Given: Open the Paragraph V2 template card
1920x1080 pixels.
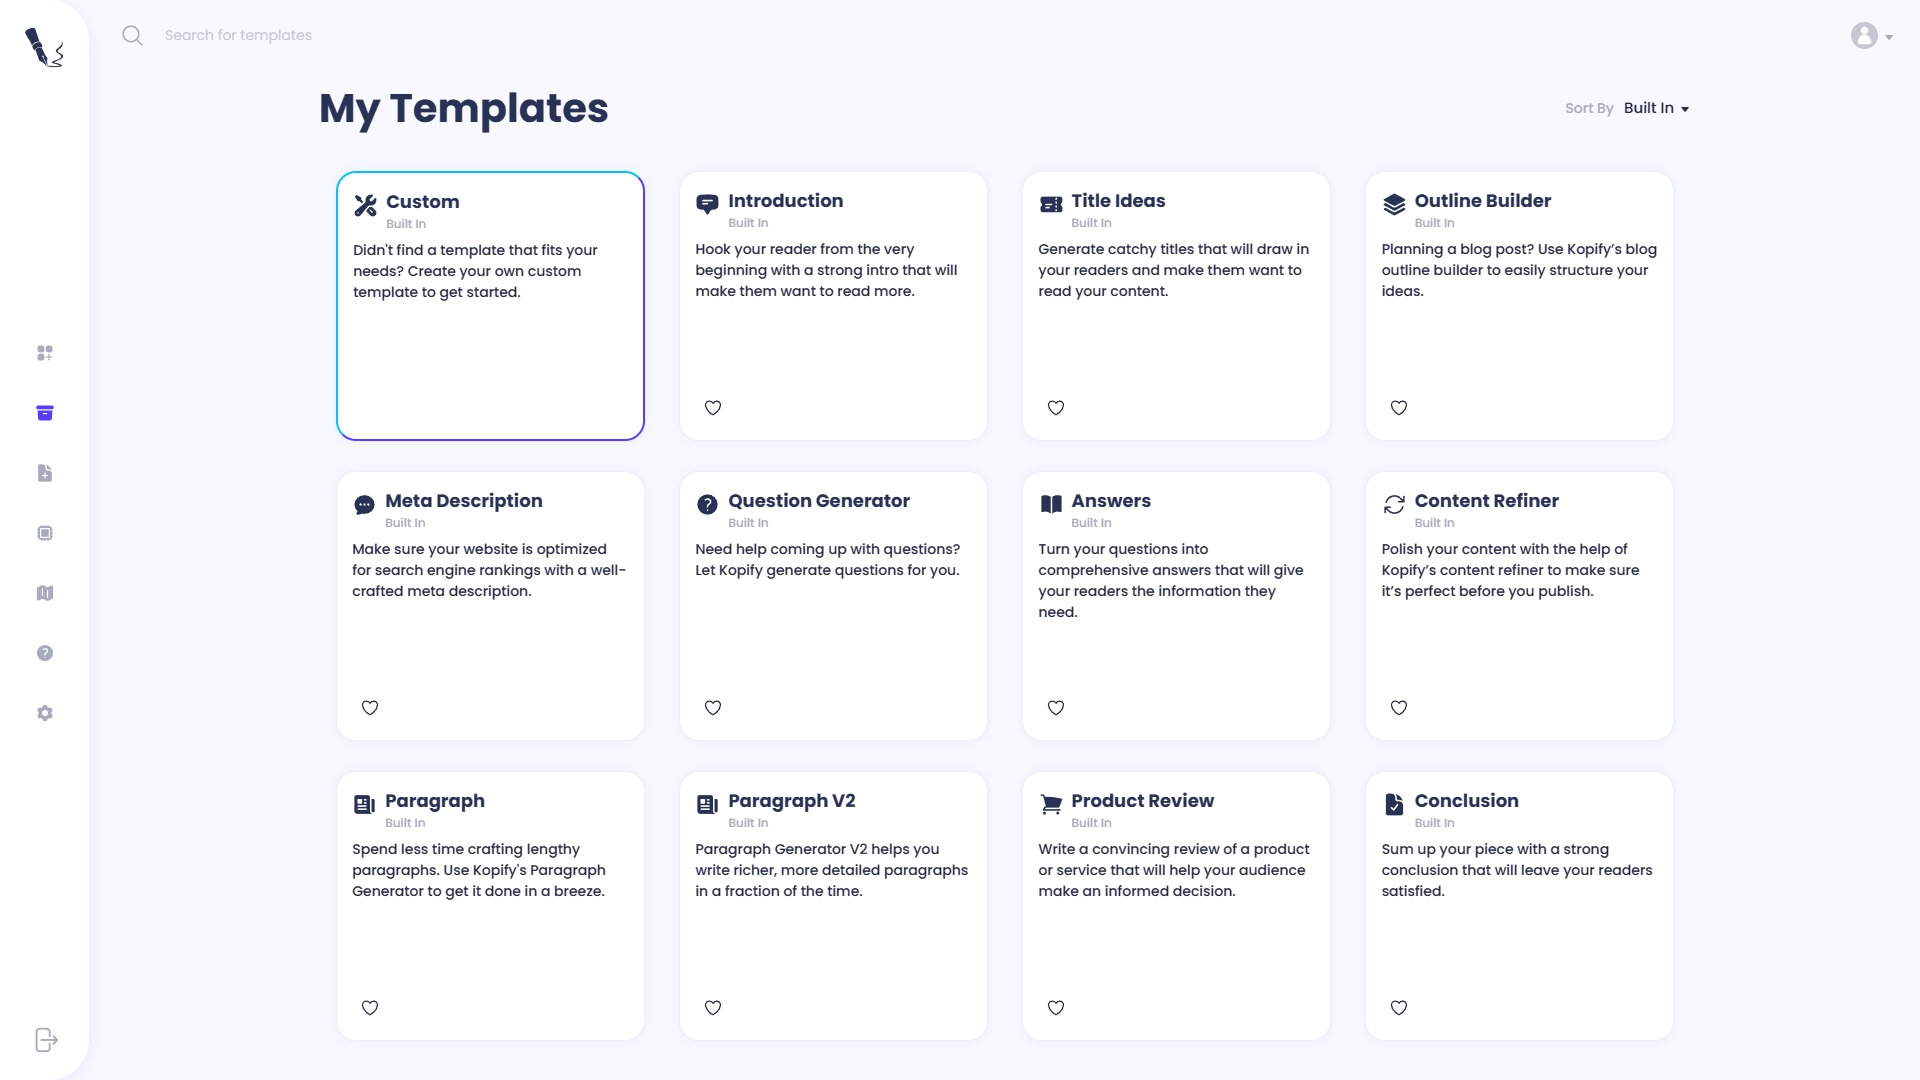Looking at the screenshot, I should (833, 906).
